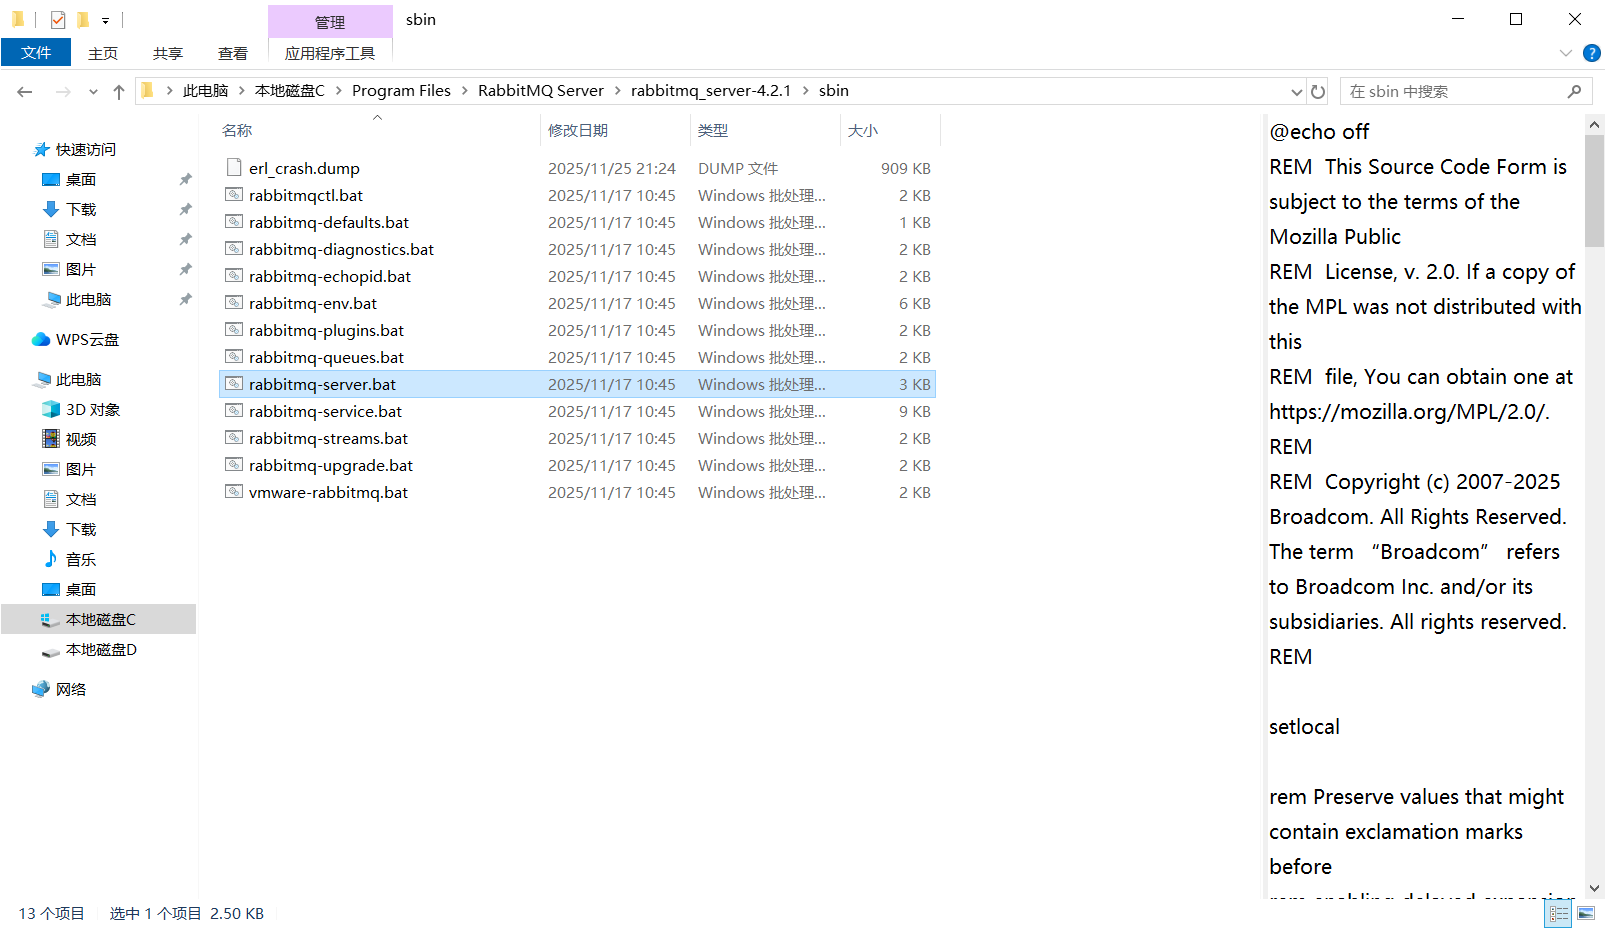Click the WPS云盘 cloud icon

point(41,339)
